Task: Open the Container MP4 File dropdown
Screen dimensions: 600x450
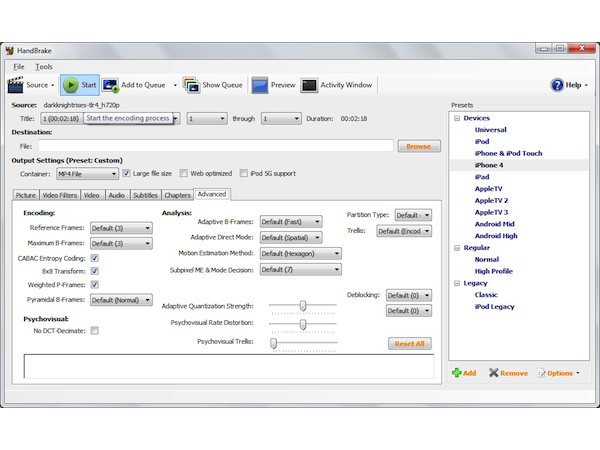Action: (x=87, y=174)
